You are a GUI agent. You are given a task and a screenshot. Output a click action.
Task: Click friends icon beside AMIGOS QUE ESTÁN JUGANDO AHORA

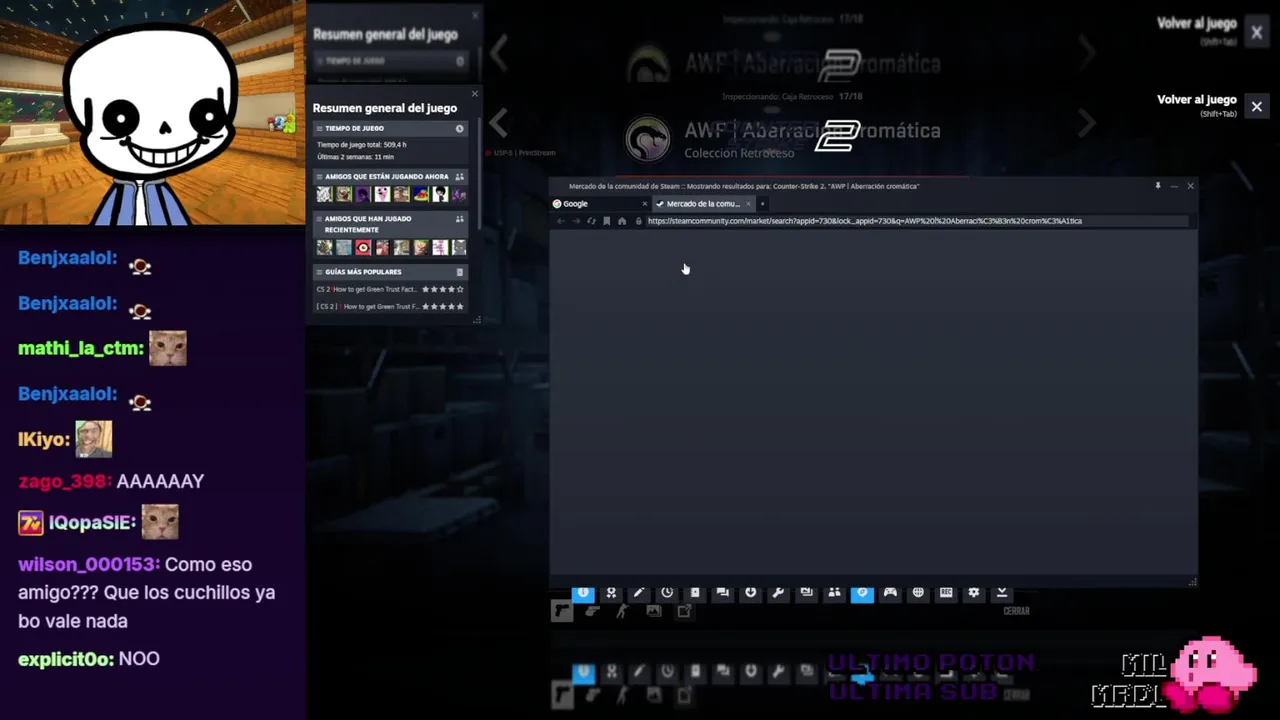click(x=460, y=177)
